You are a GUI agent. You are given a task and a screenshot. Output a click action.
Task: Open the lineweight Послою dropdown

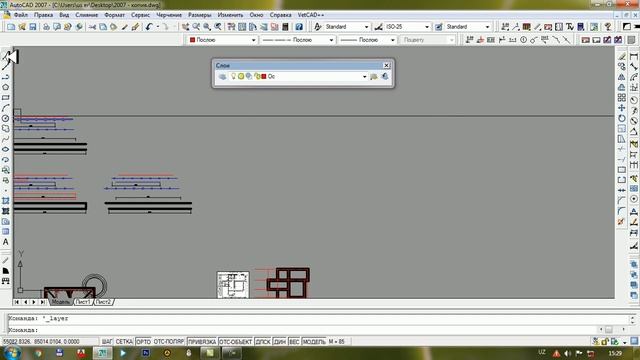tap(392, 40)
